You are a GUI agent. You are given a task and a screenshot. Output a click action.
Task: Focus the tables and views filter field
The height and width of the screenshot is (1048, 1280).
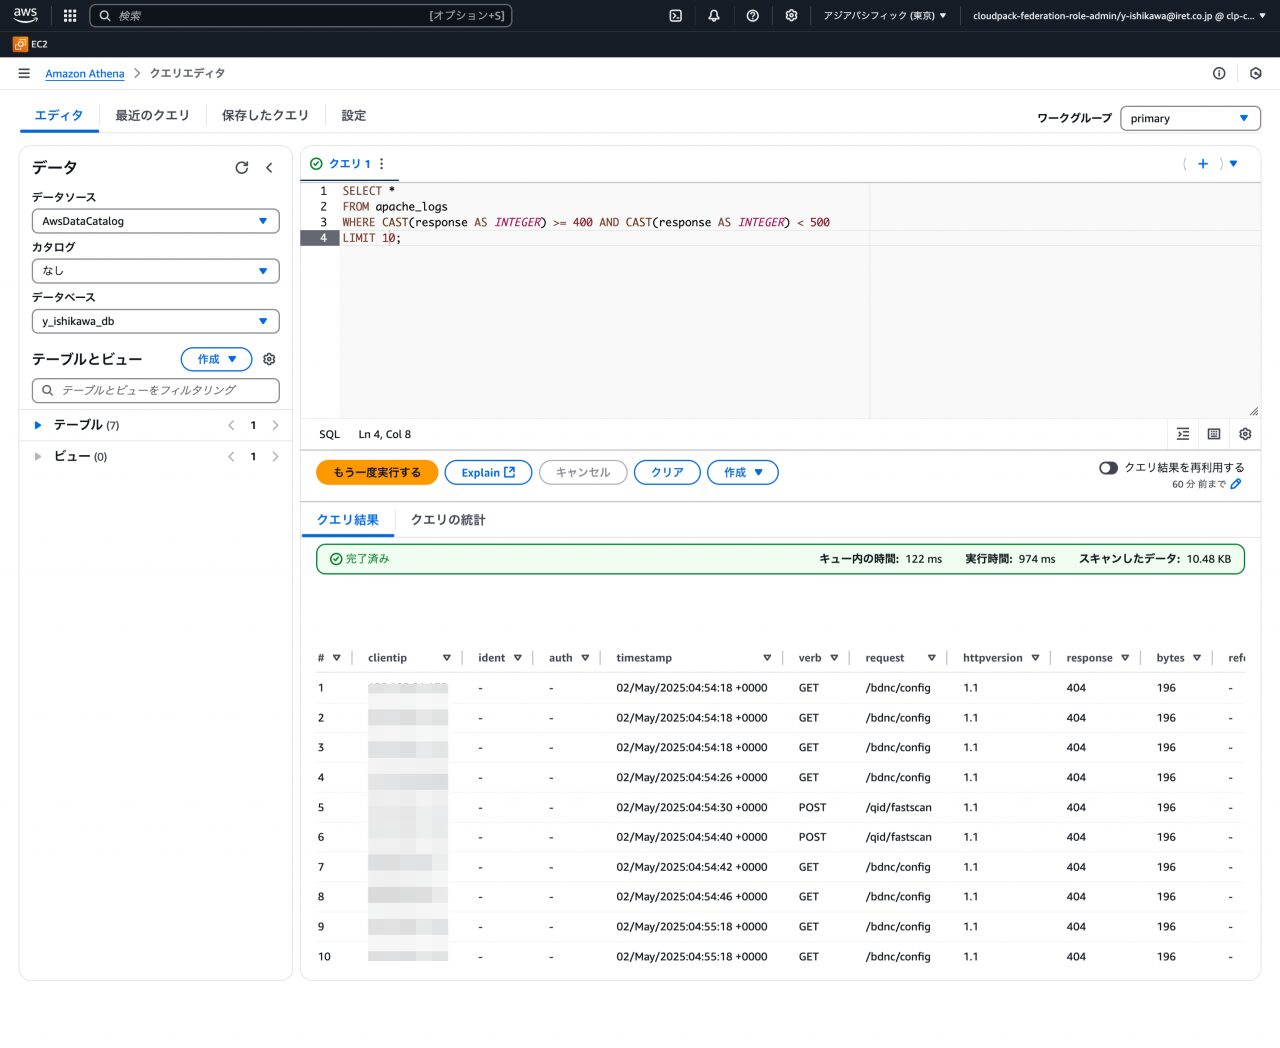tap(155, 390)
